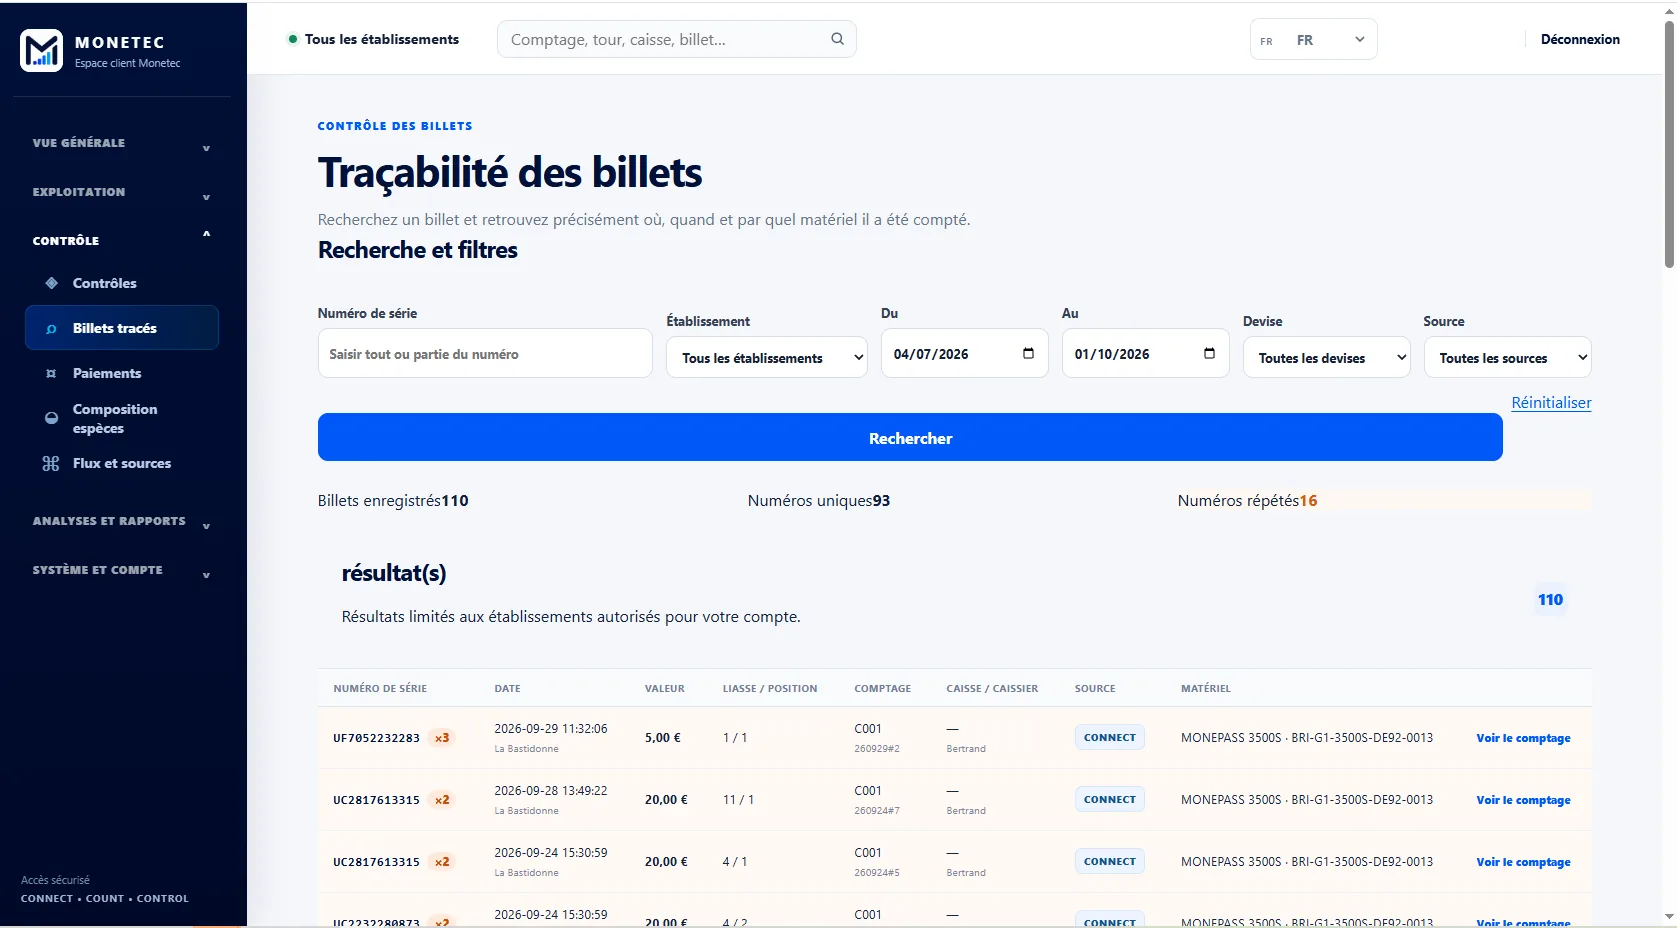Screen dimensions: 1677x928
Task: View comptage for the 260924#5 row
Action: click(1523, 862)
